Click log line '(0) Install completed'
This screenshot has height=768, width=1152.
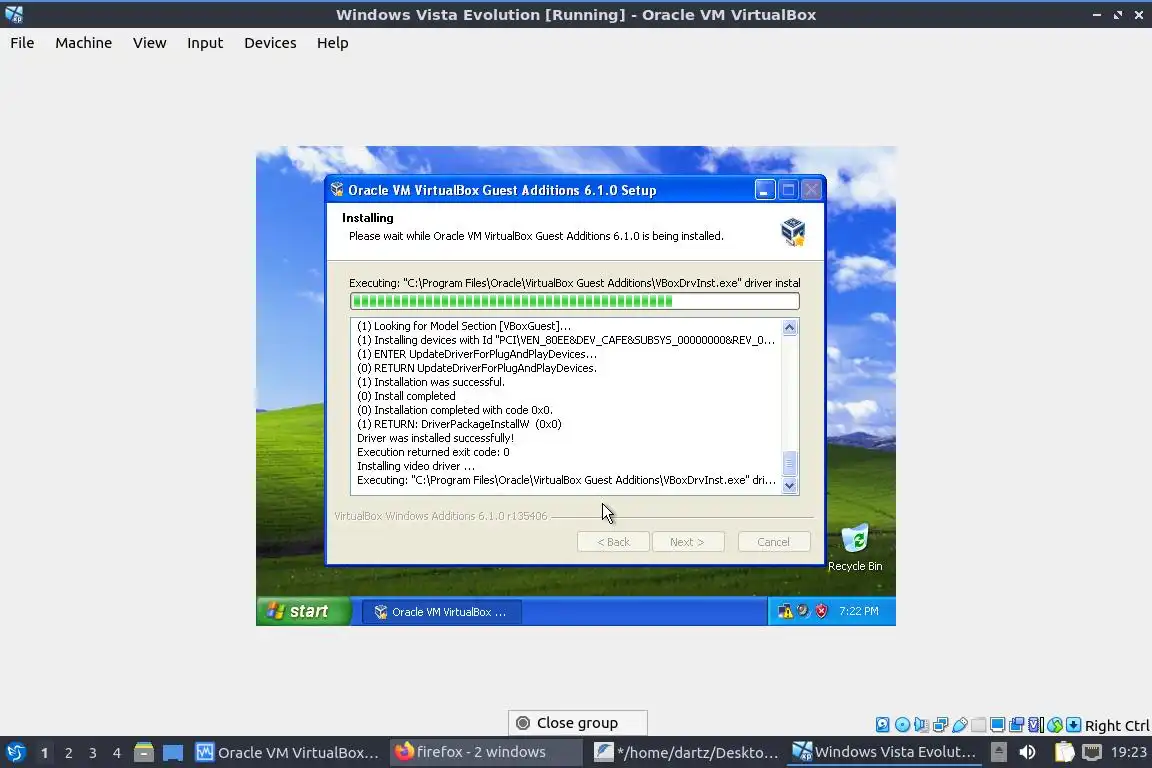tap(406, 396)
